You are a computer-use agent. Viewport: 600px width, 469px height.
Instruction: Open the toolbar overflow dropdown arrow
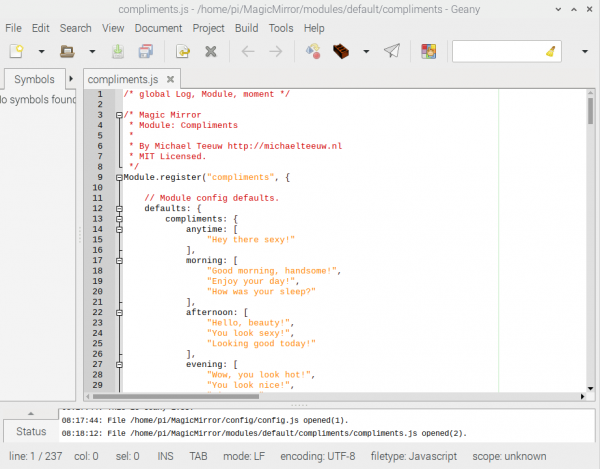coord(585,51)
